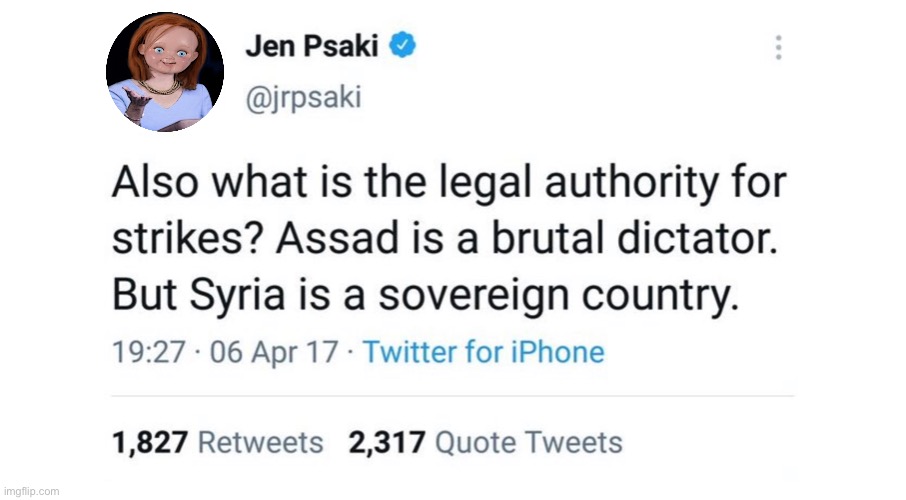The width and height of the screenshot is (906, 500).
Task: Open Jen Psaki's profile picture
Action: tap(165, 72)
